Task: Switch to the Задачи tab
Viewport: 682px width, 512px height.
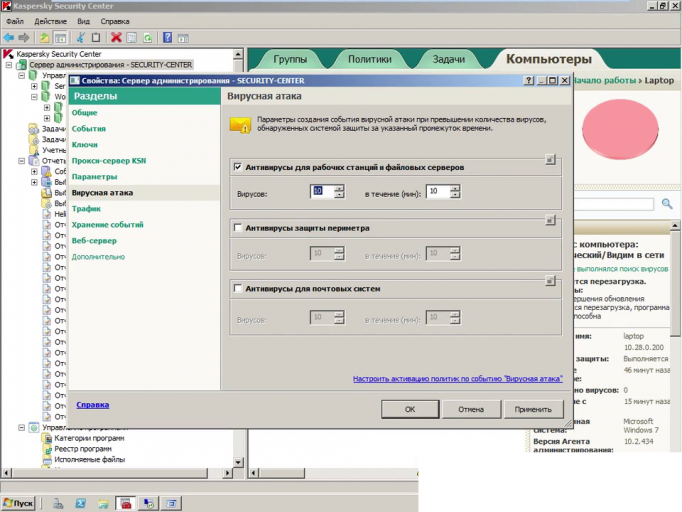Action: 448,59
